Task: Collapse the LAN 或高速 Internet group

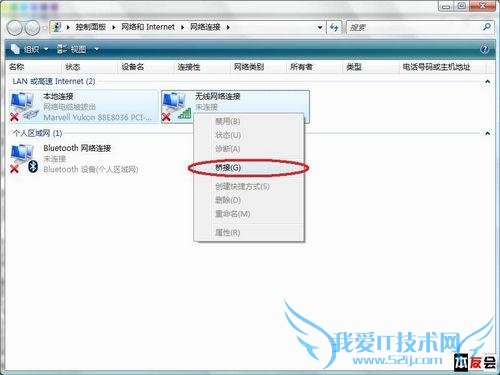Action: point(488,81)
